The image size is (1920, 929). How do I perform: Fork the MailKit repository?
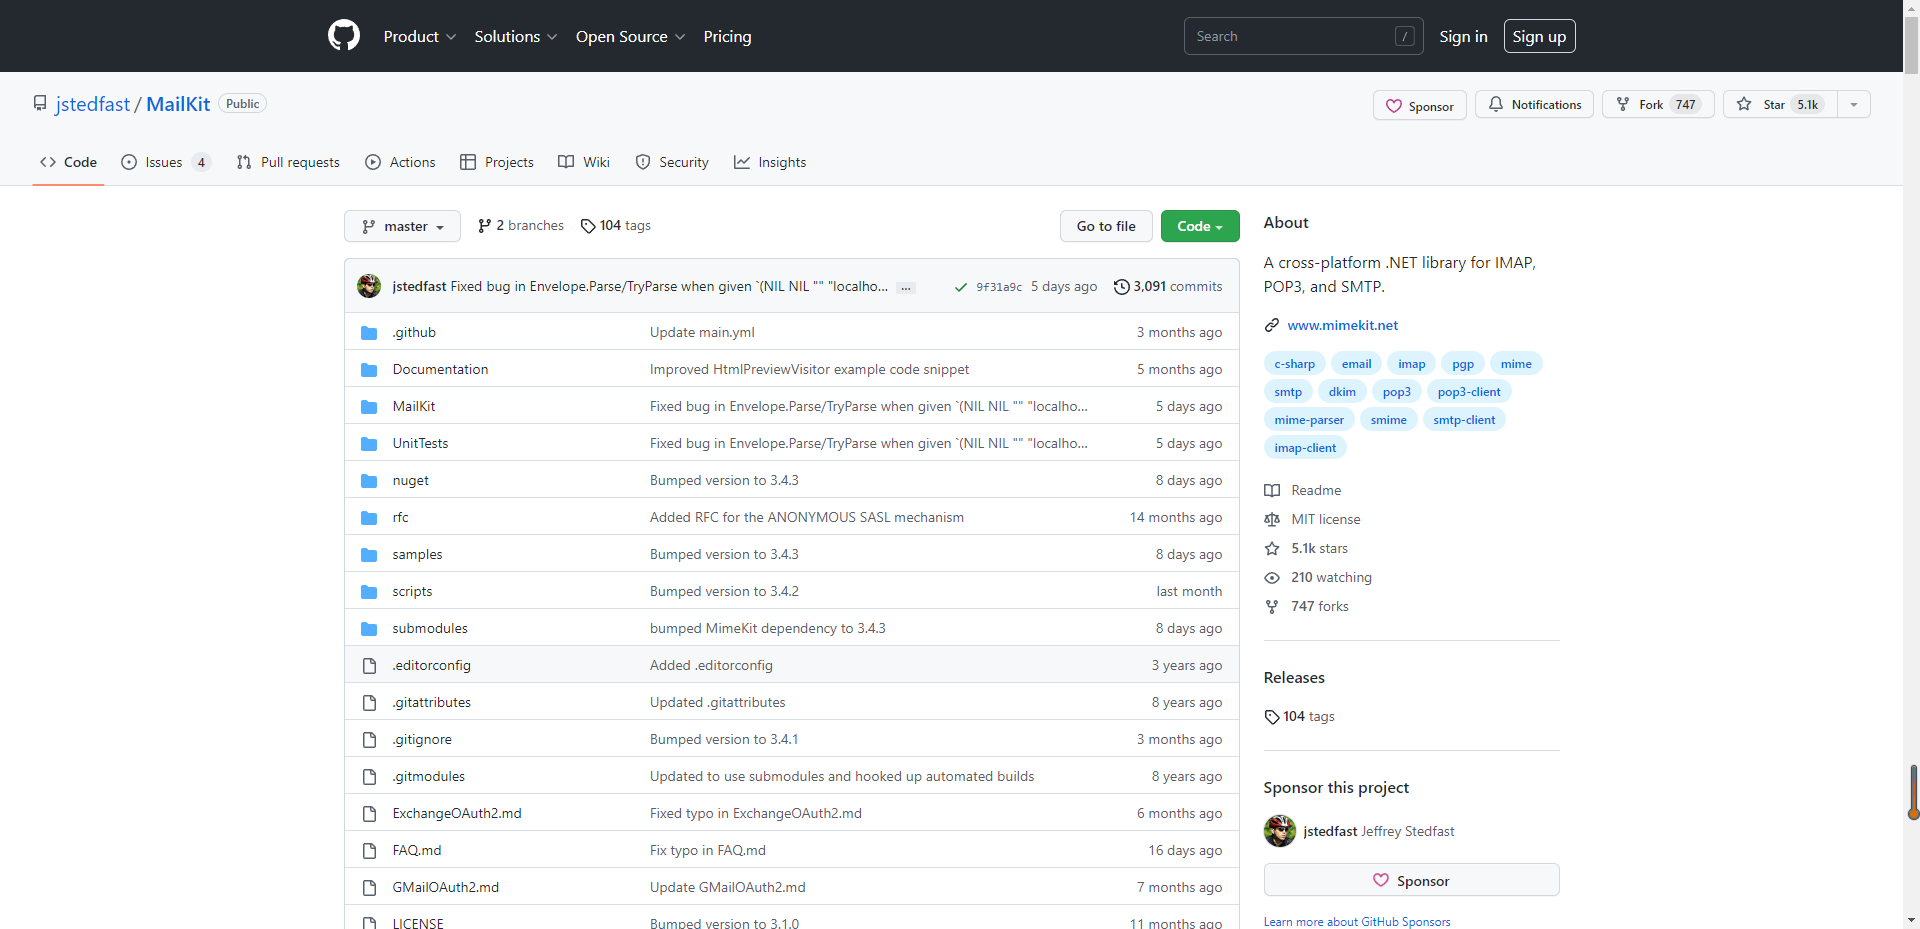pos(1658,104)
